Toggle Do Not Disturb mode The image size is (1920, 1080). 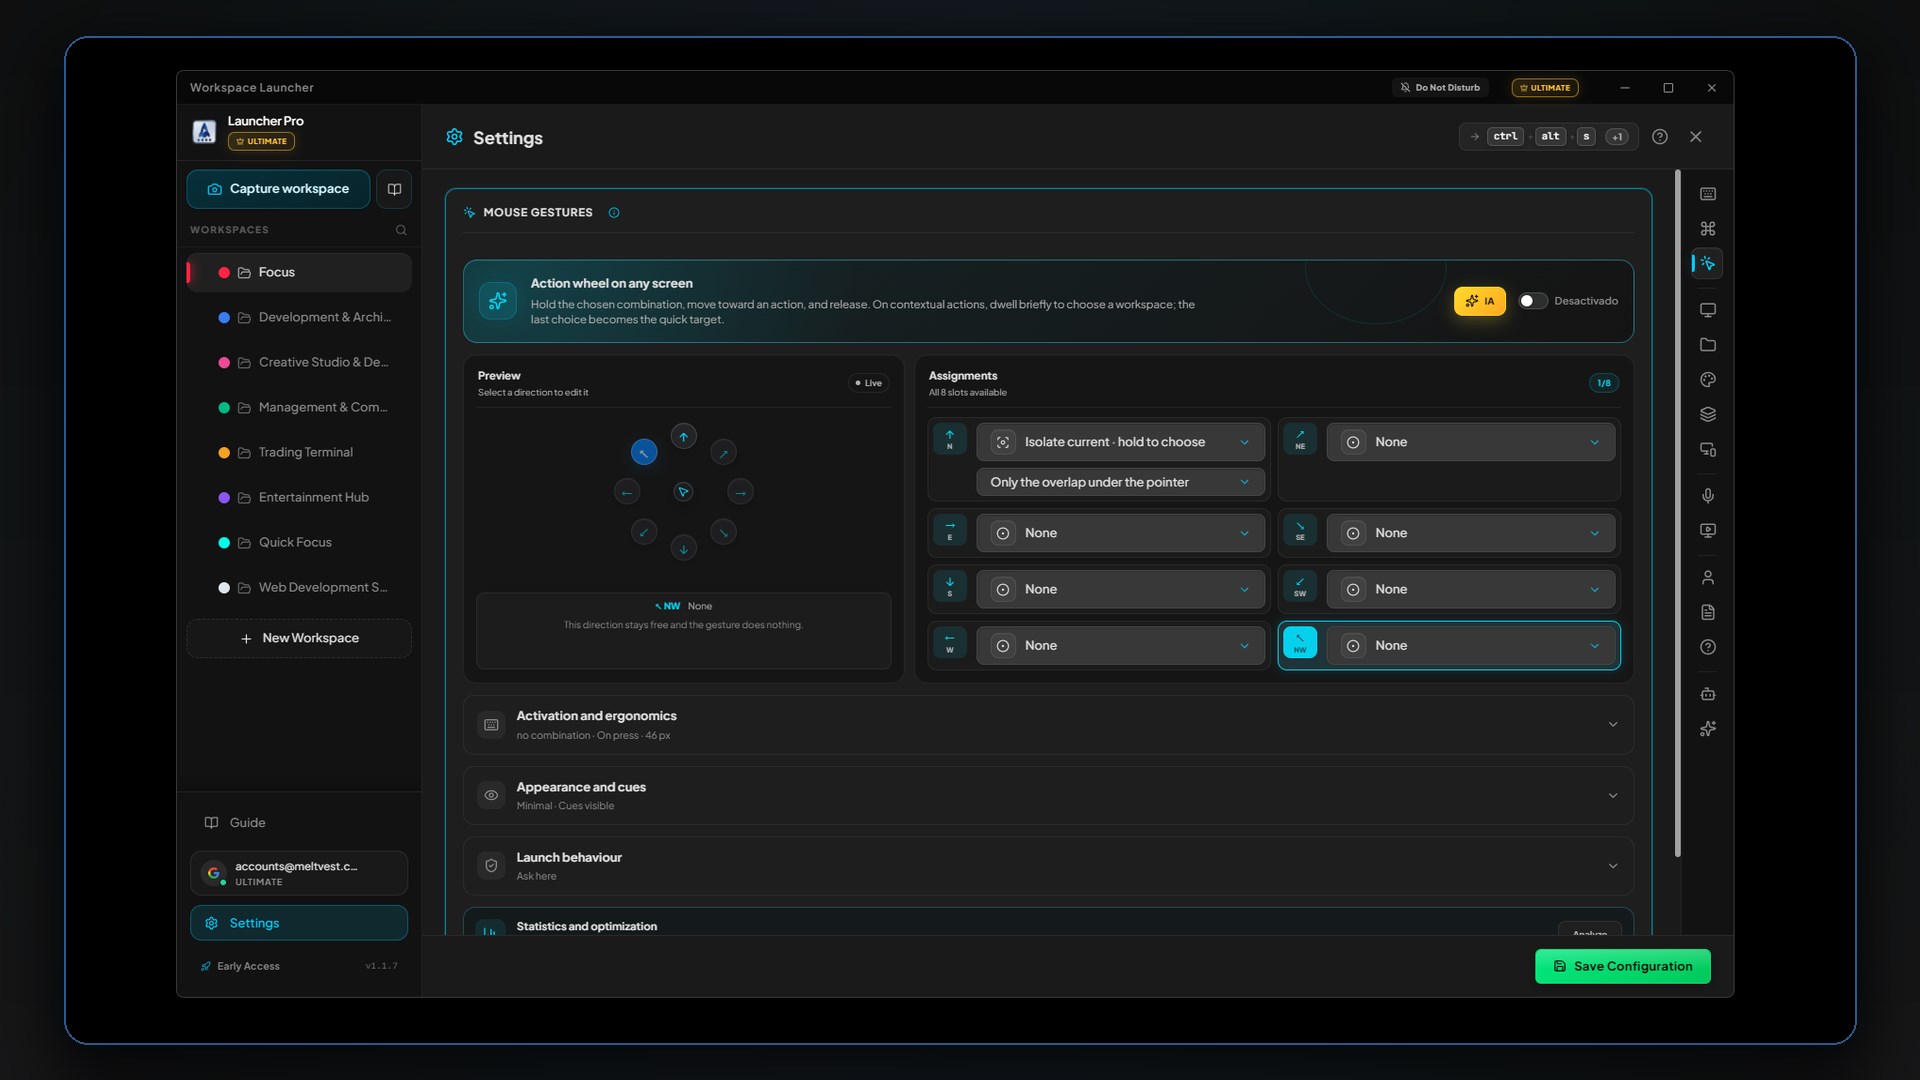[1440, 88]
